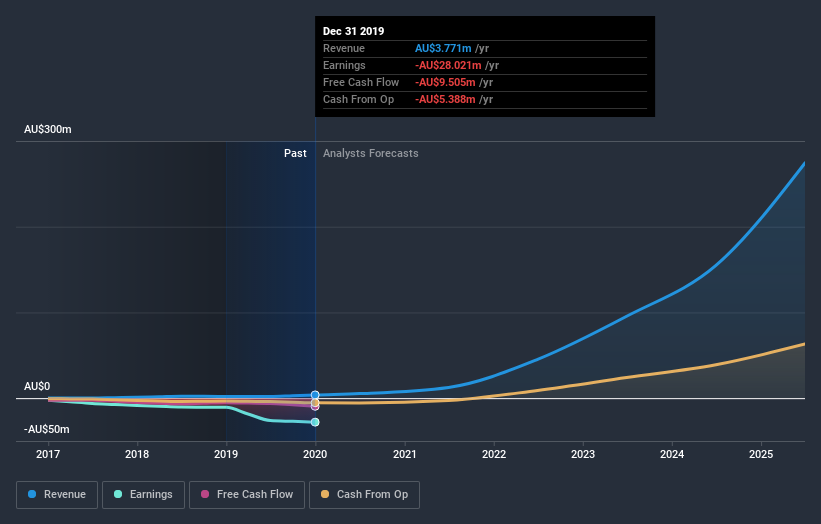The height and width of the screenshot is (524, 821).
Task: Click the Past label on the chart
Action: (295, 153)
